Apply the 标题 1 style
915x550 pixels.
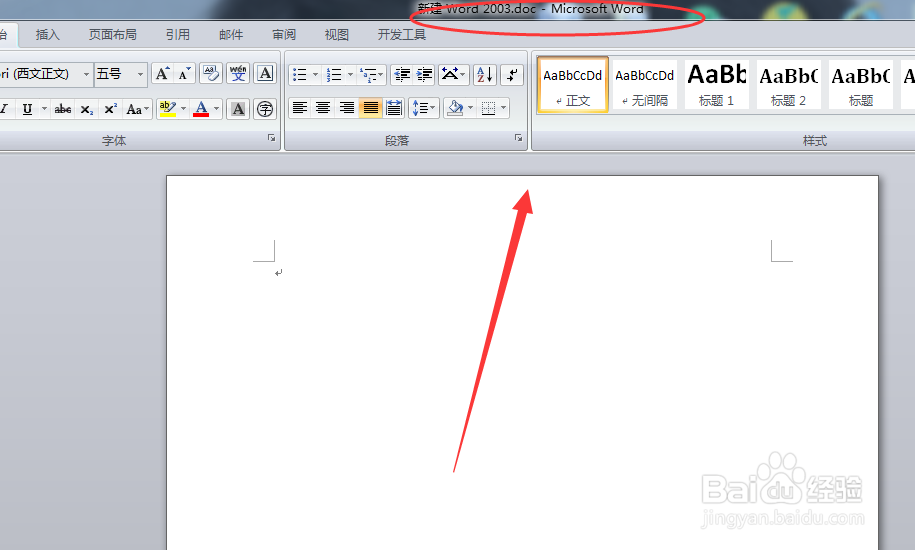coord(717,85)
